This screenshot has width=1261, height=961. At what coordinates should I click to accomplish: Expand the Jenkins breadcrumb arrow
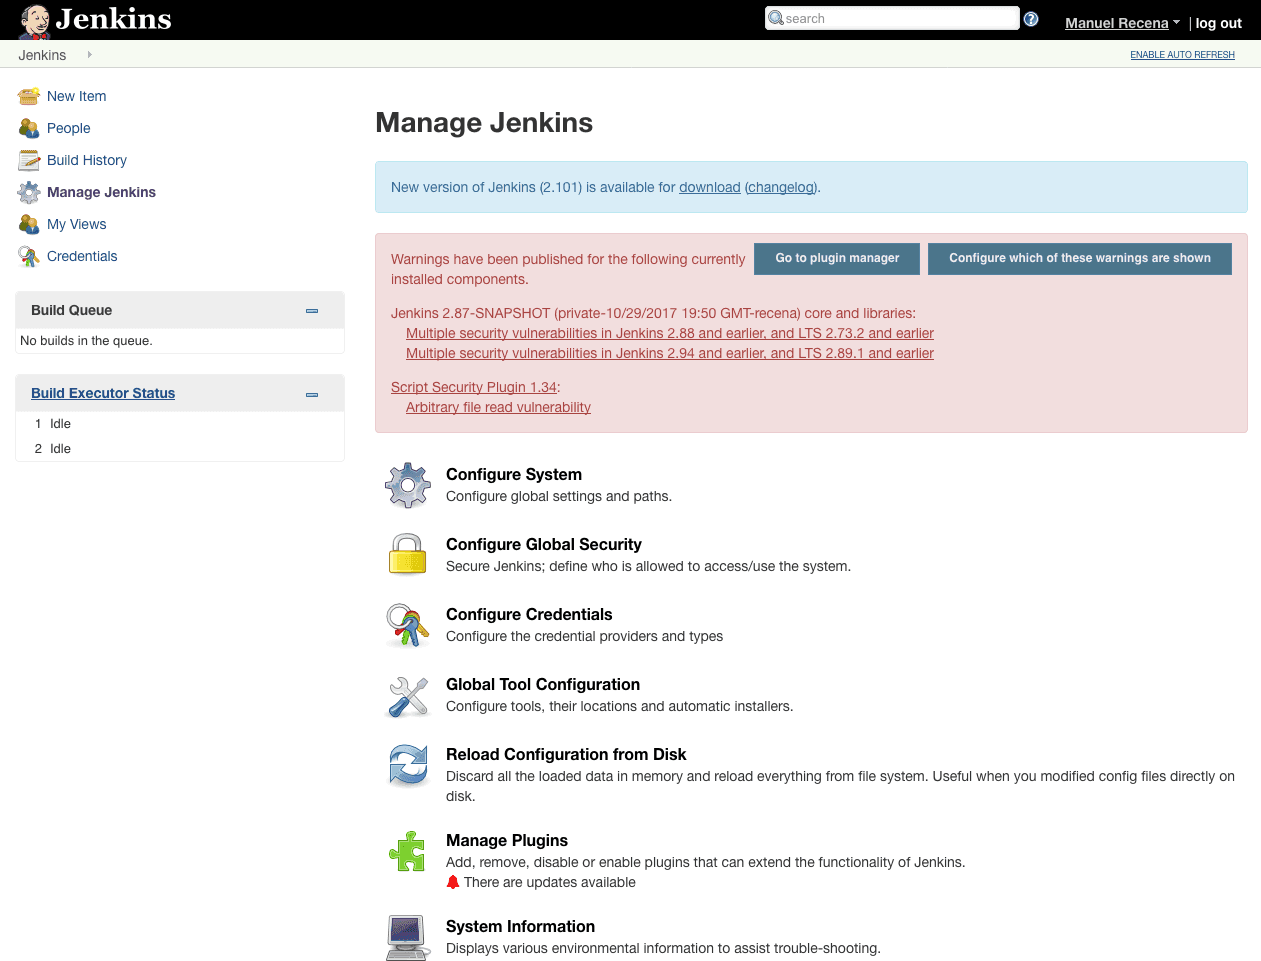tap(88, 55)
